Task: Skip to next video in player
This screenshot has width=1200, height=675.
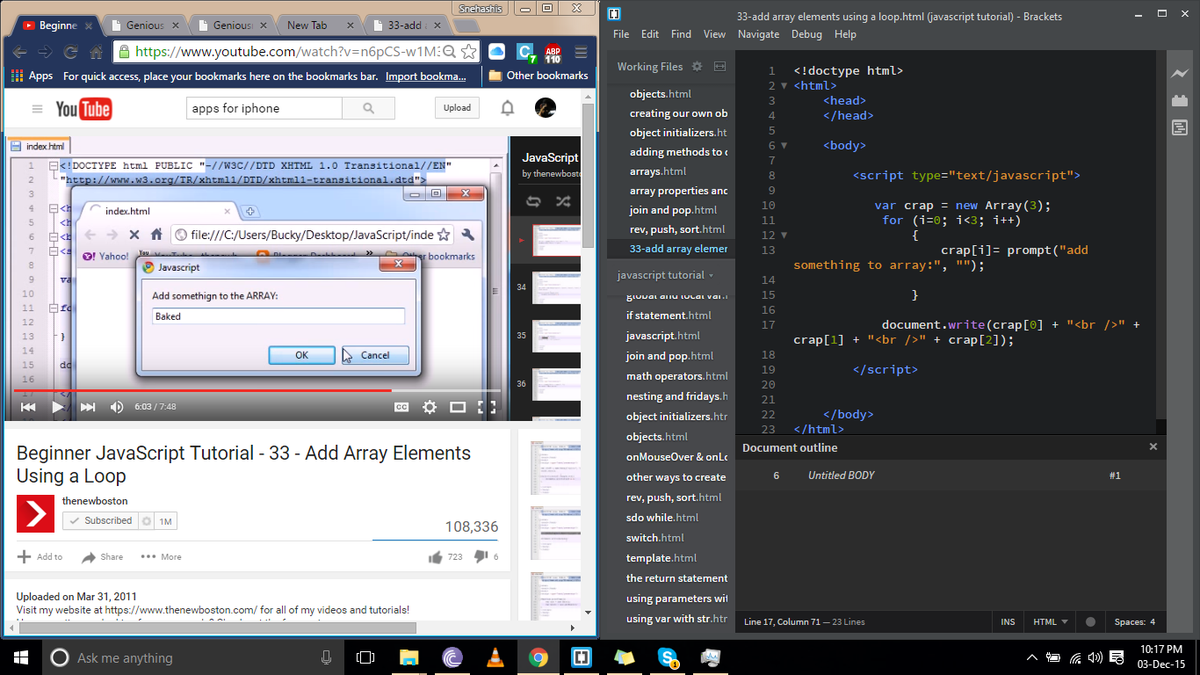Action: (x=87, y=407)
